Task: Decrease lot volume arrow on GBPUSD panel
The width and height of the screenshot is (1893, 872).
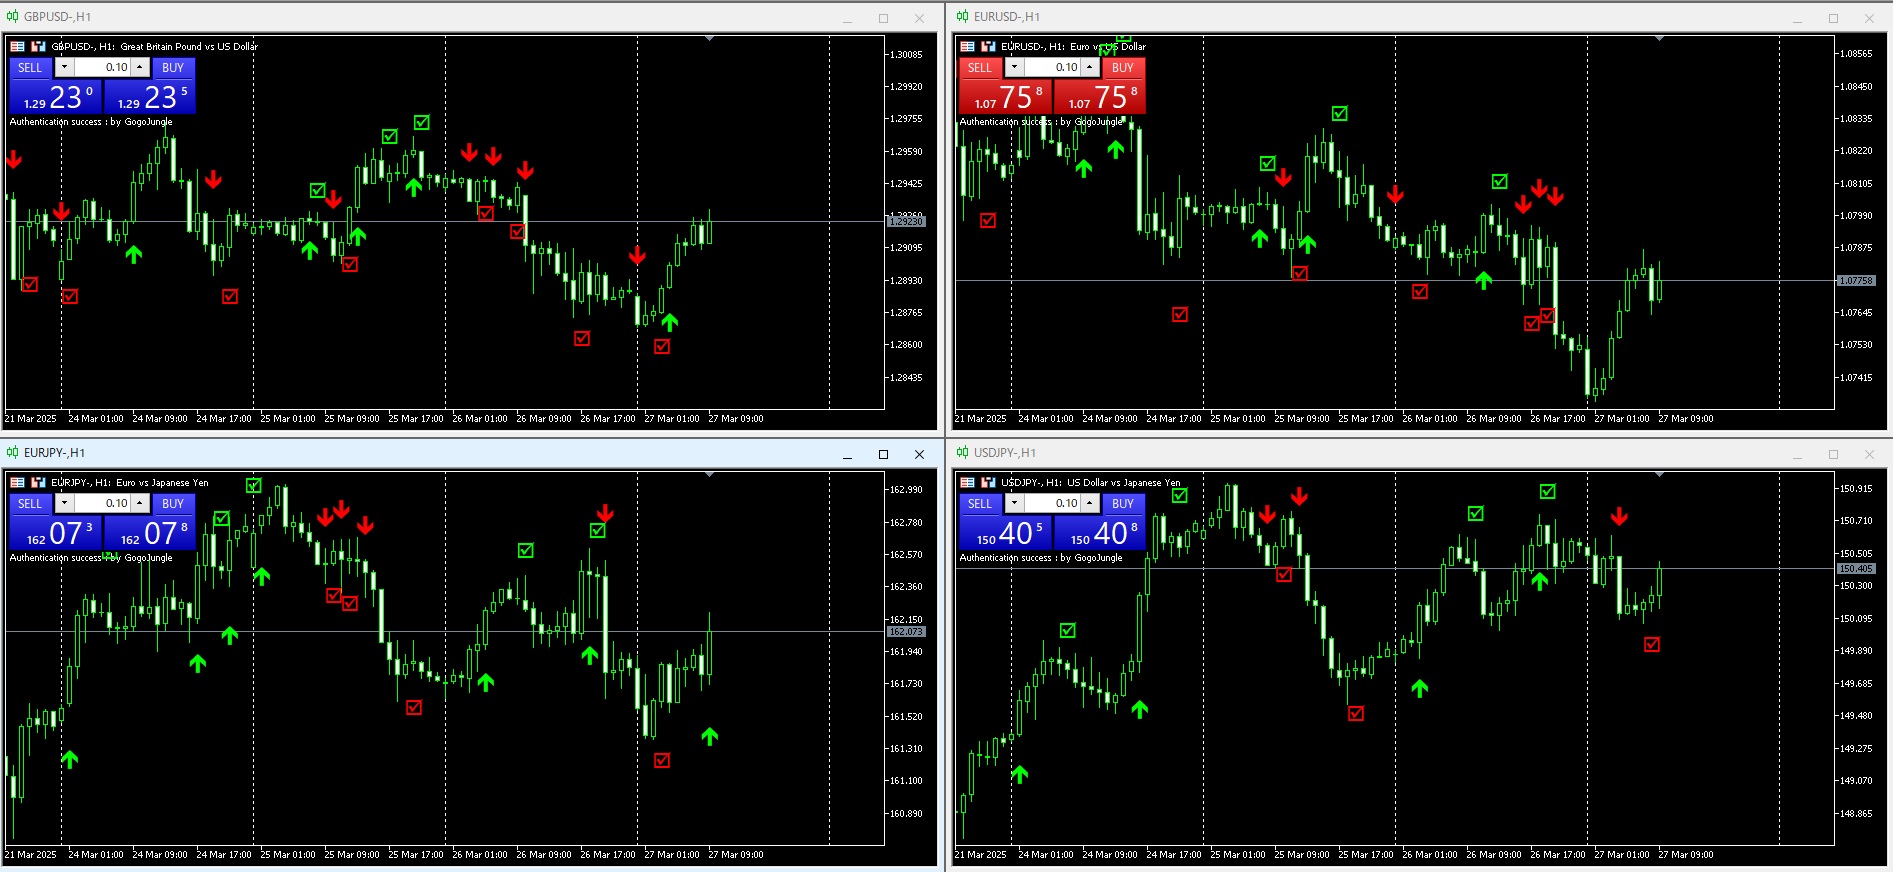Action: 64,67
